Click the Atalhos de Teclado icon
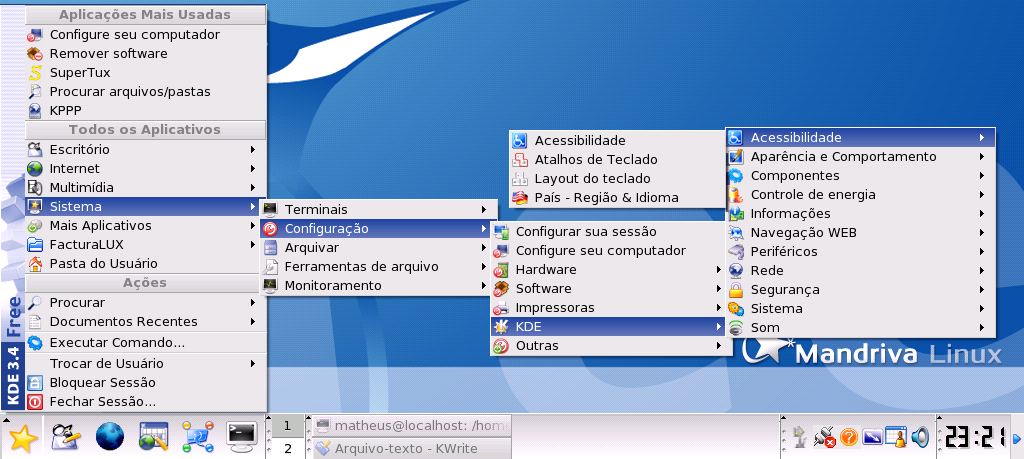 [x=520, y=159]
